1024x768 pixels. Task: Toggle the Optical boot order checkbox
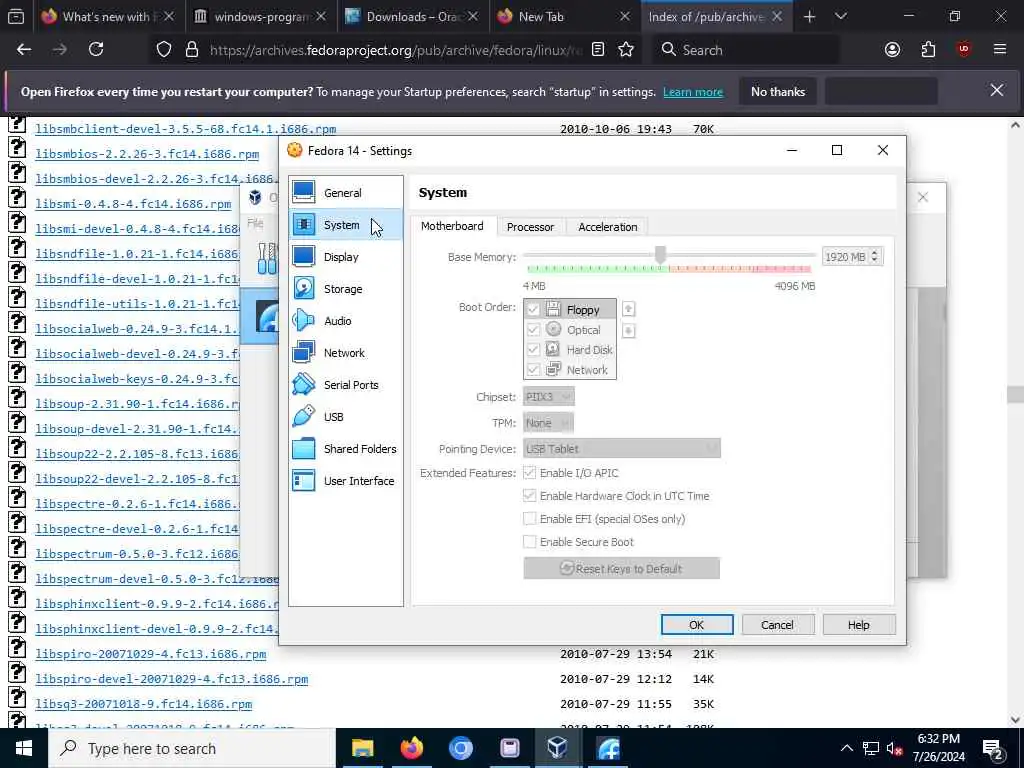[x=533, y=330]
